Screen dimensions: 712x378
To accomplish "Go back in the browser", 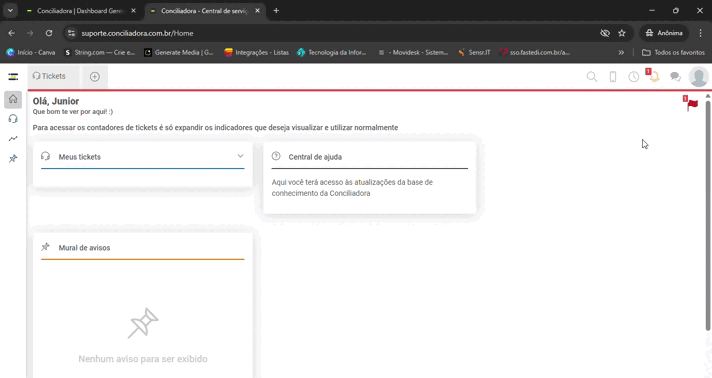I will click(x=11, y=33).
